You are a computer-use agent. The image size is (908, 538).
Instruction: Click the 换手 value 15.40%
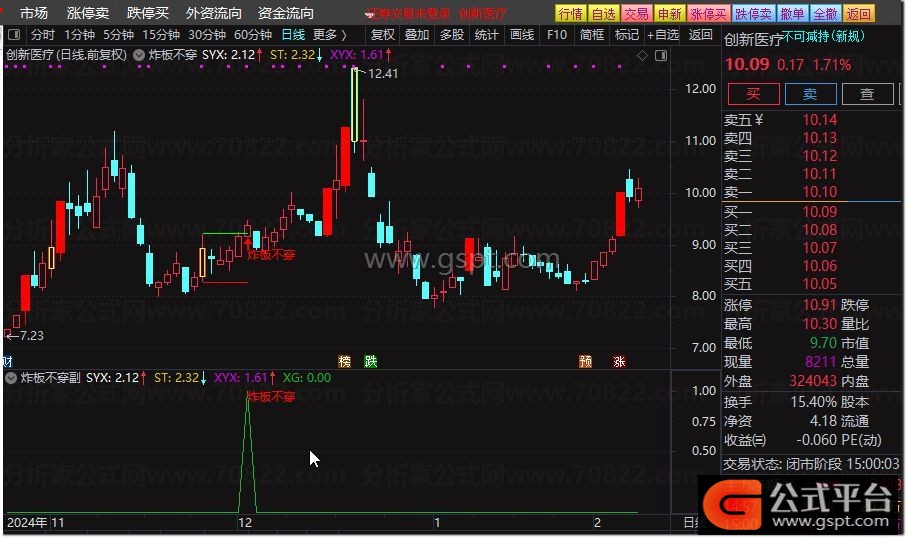click(813, 402)
